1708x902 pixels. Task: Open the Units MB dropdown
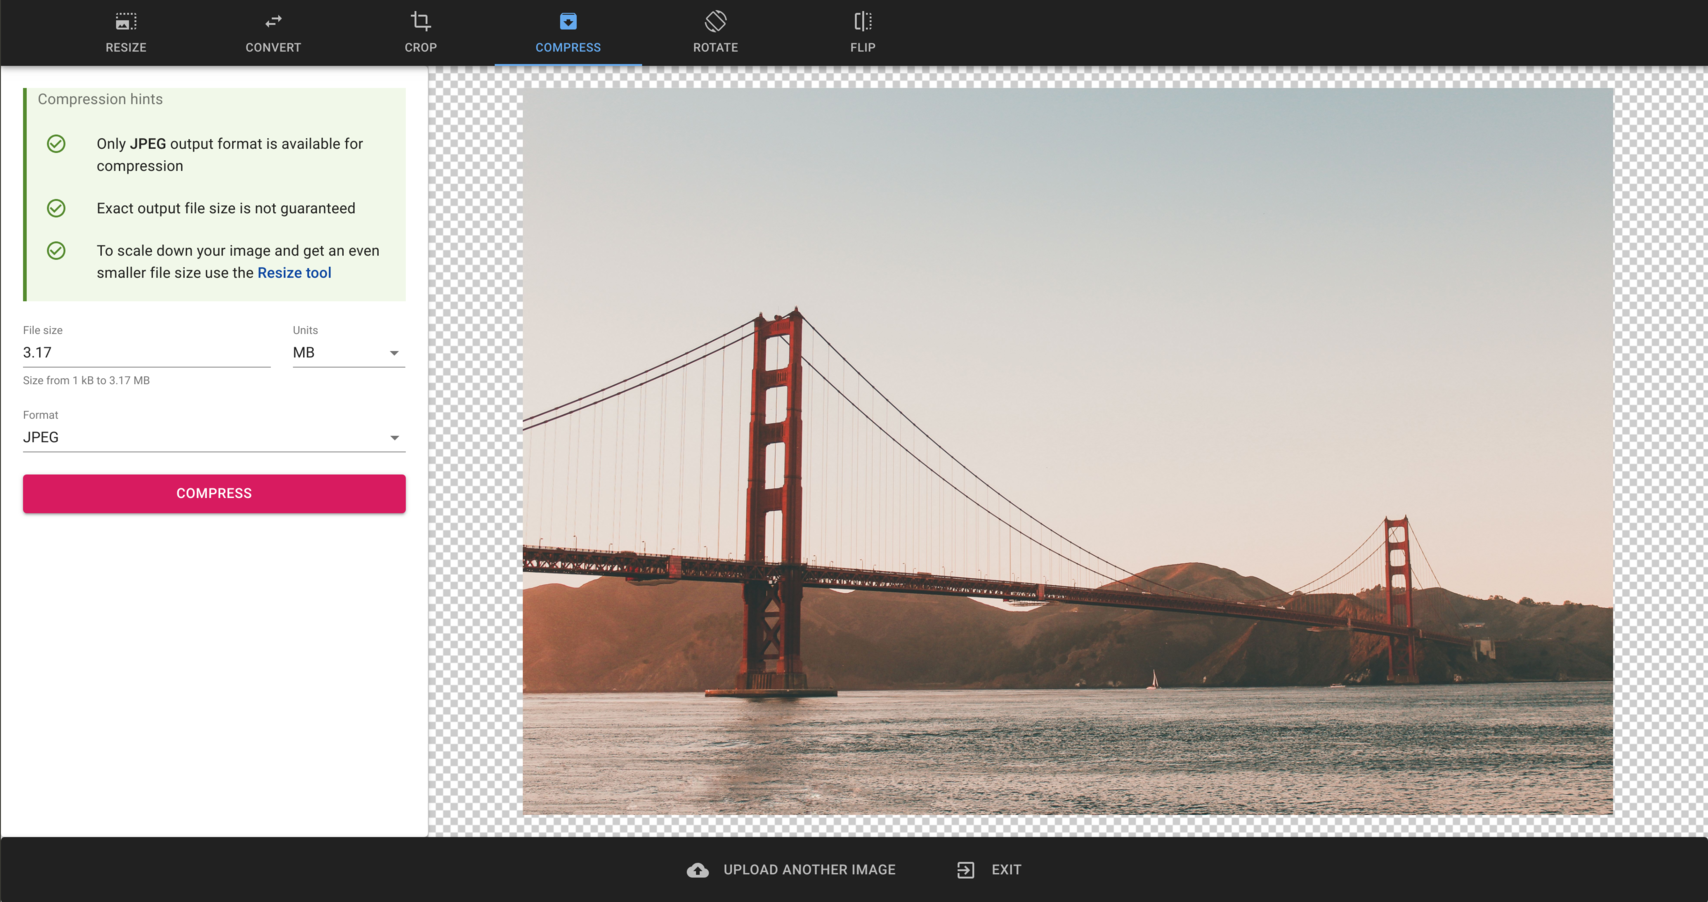pyautogui.click(x=347, y=353)
